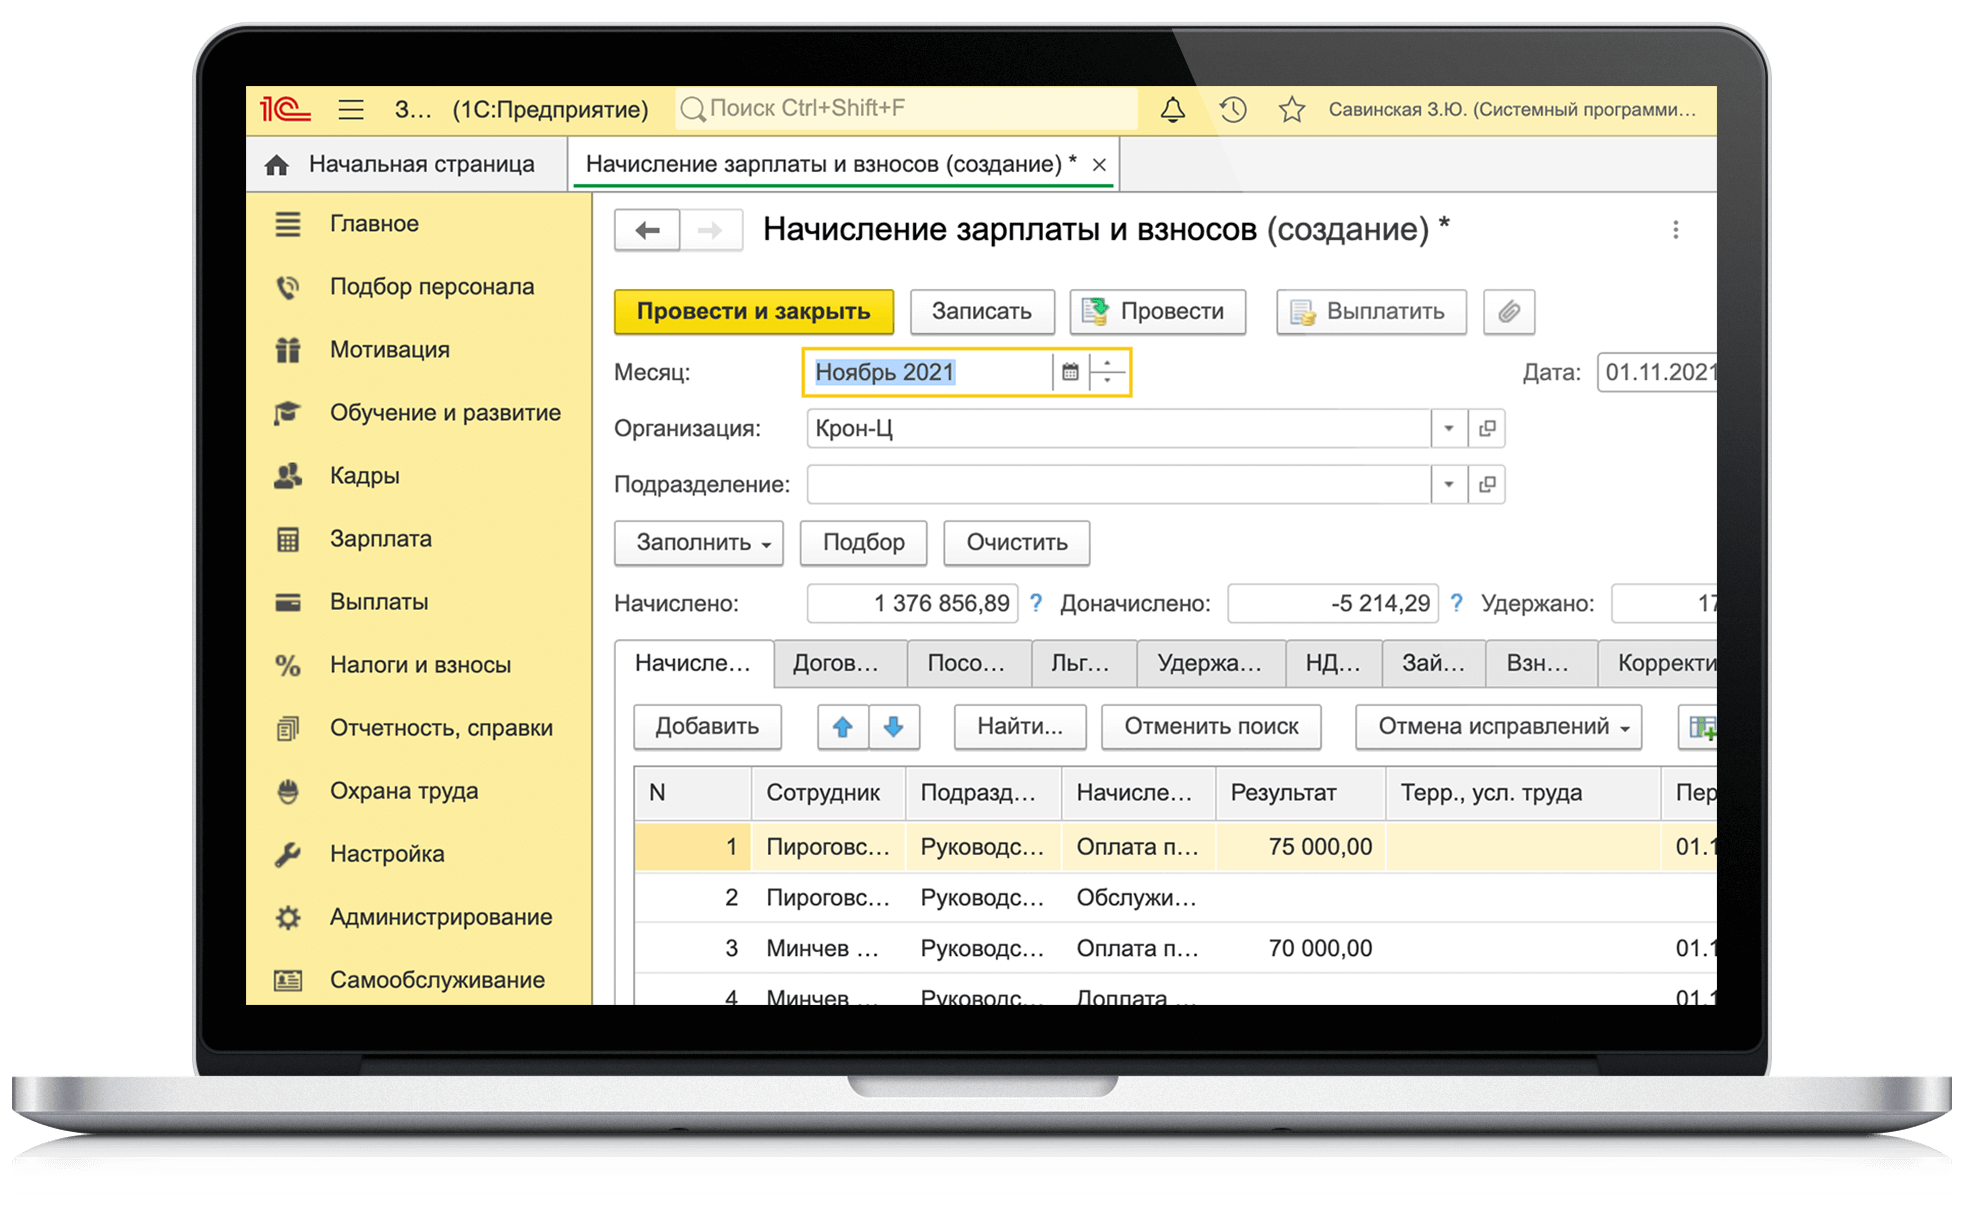Open Зарплата section in sidebar
1962x1210 pixels.
[x=380, y=539]
